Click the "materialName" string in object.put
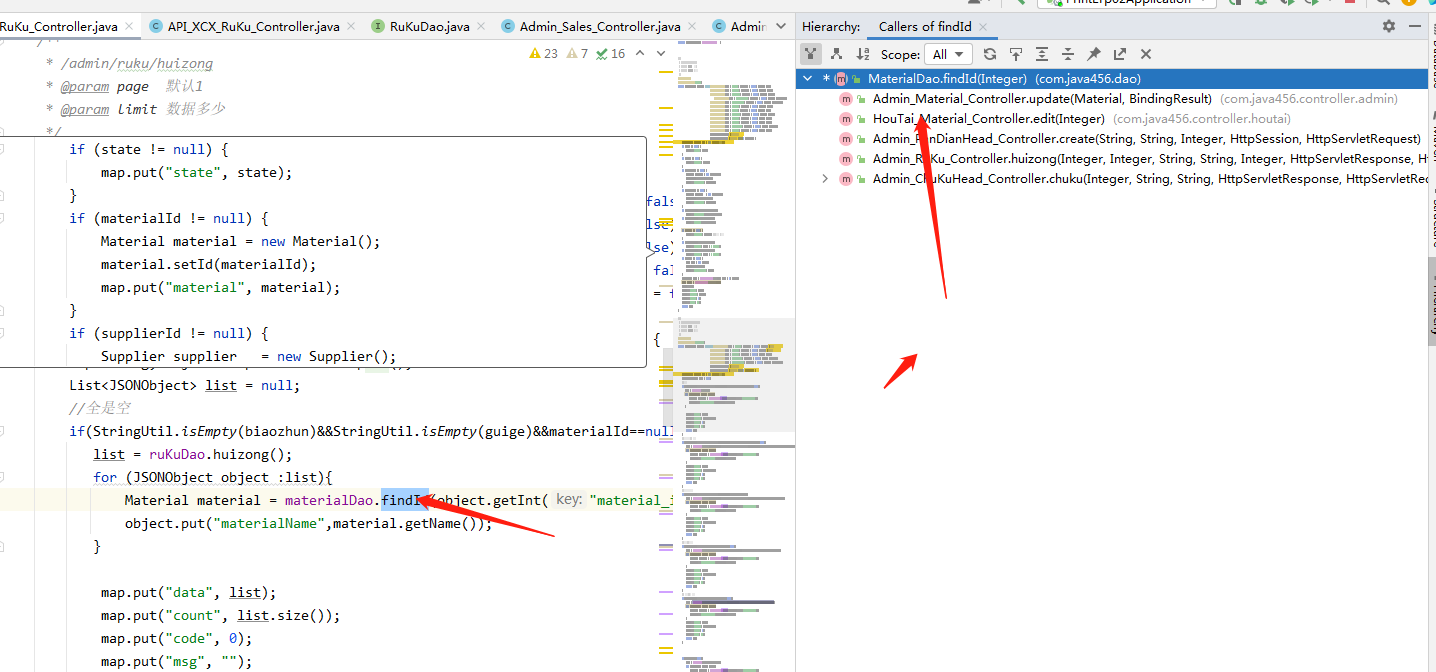 270,523
